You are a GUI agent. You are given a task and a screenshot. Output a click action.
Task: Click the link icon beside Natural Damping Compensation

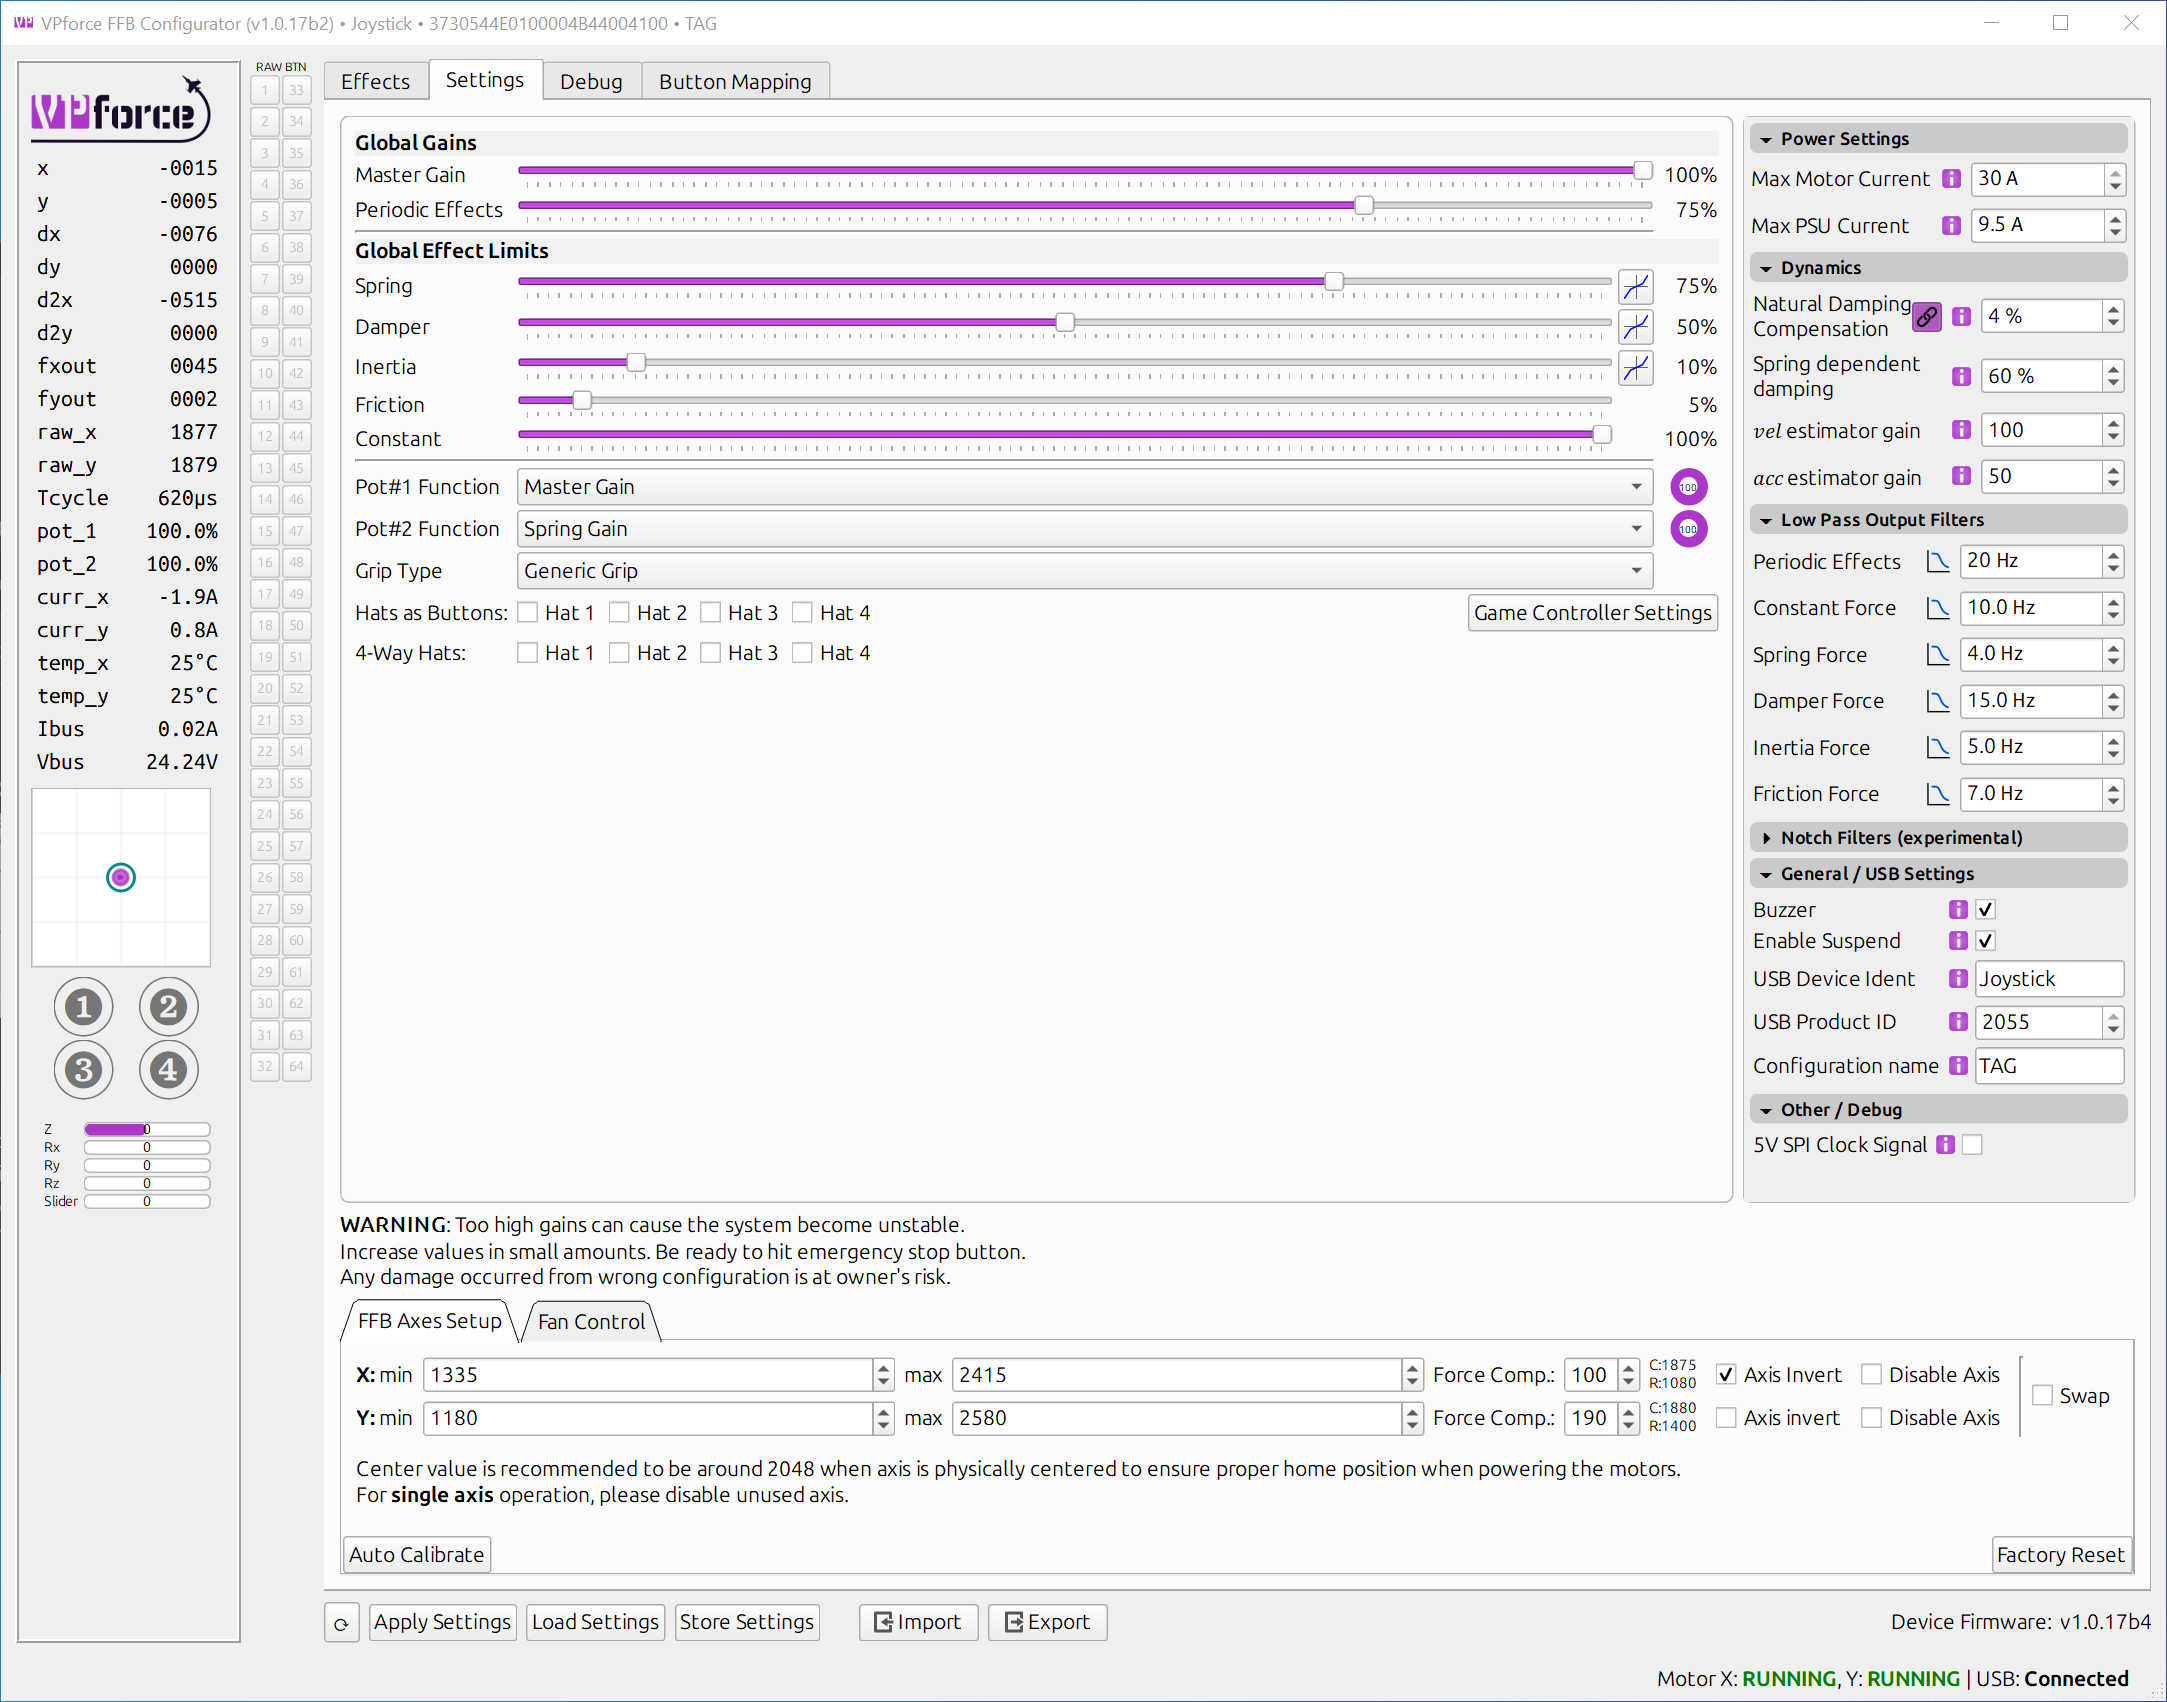coord(1926,317)
